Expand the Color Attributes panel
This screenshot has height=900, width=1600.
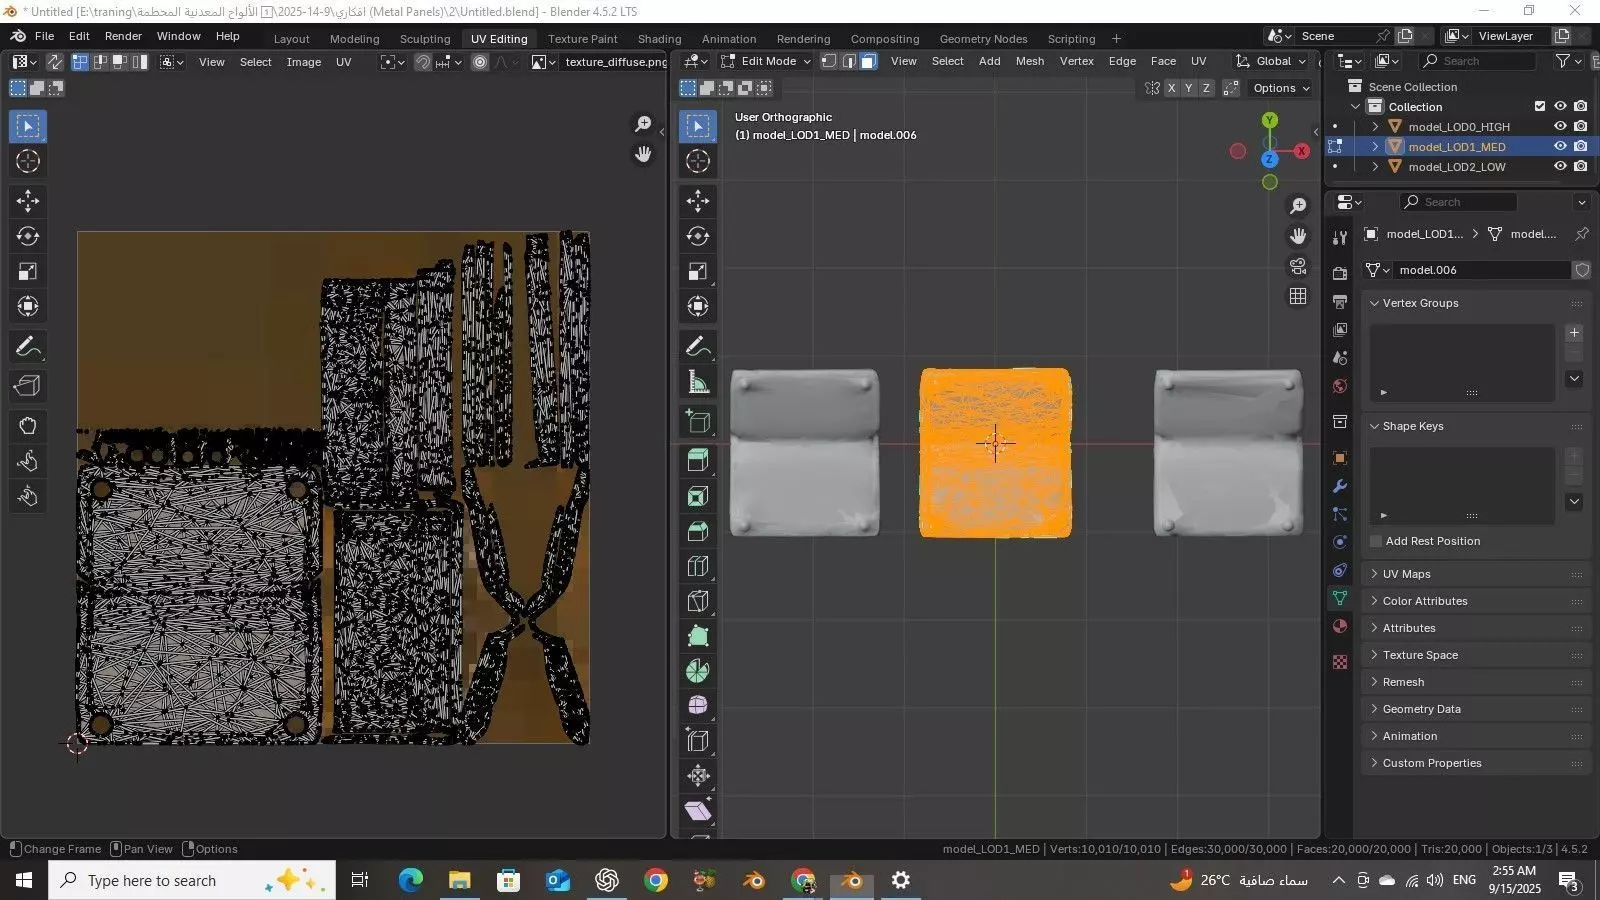tap(1476, 601)
